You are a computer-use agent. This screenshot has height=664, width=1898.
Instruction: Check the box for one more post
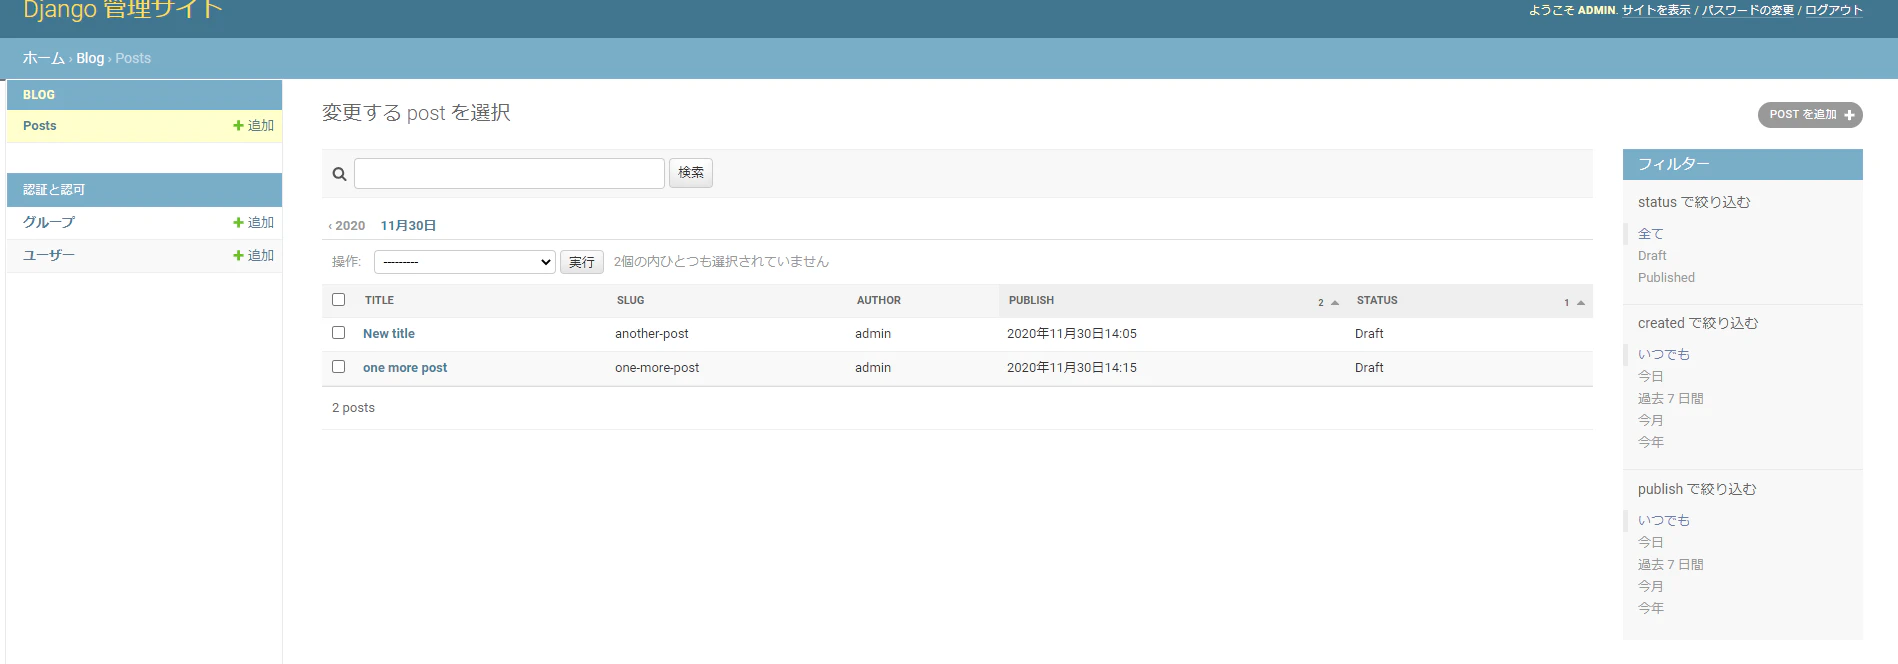(338, 367)
